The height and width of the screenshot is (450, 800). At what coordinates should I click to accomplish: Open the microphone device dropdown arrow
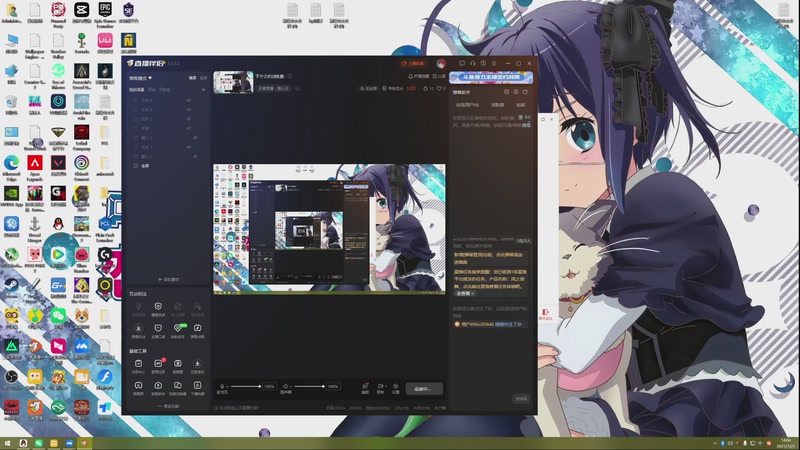(227, 387)
